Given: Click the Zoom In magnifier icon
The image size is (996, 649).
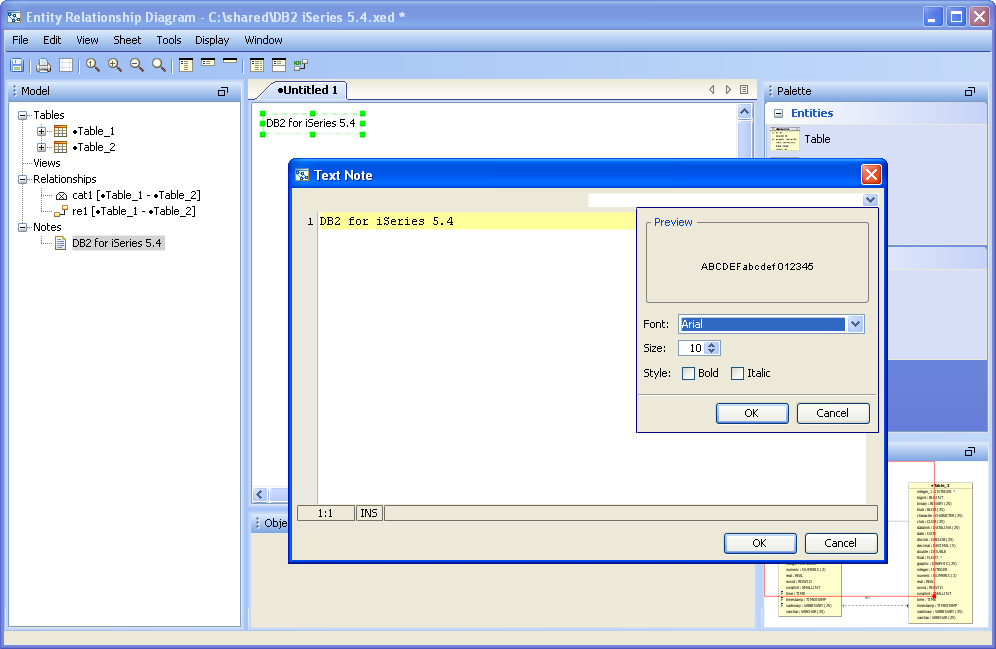Looking at the screenshot, I should 115,65.
